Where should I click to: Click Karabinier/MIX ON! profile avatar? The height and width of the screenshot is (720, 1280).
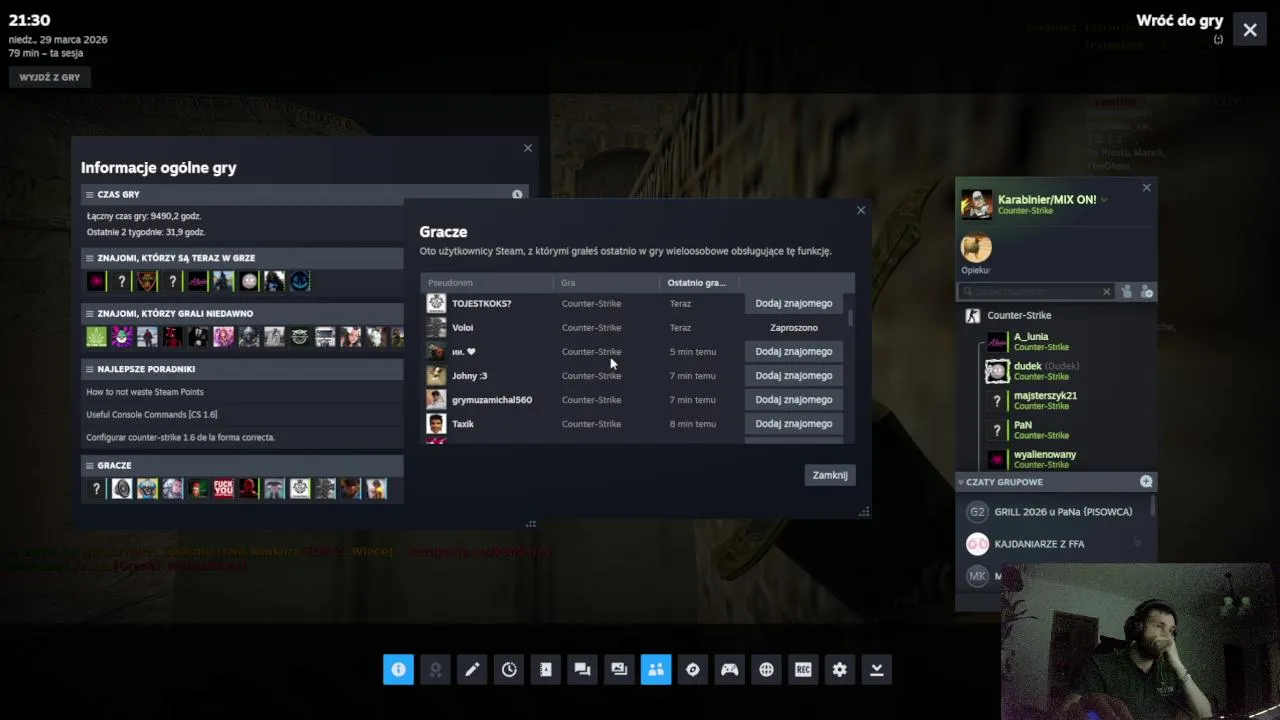[x=977, y=204]
